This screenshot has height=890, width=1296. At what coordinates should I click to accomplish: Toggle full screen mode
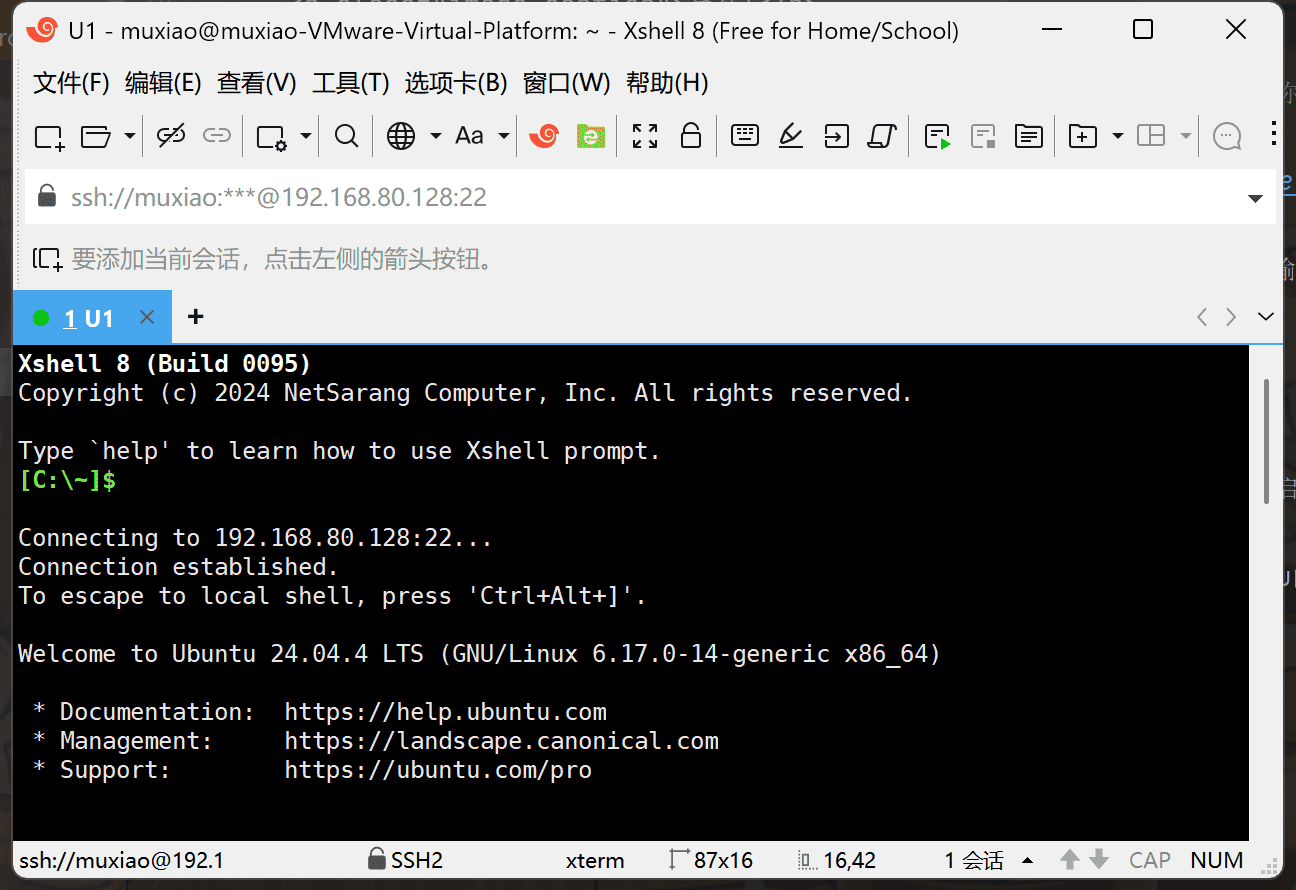click(x=645, y=136)
